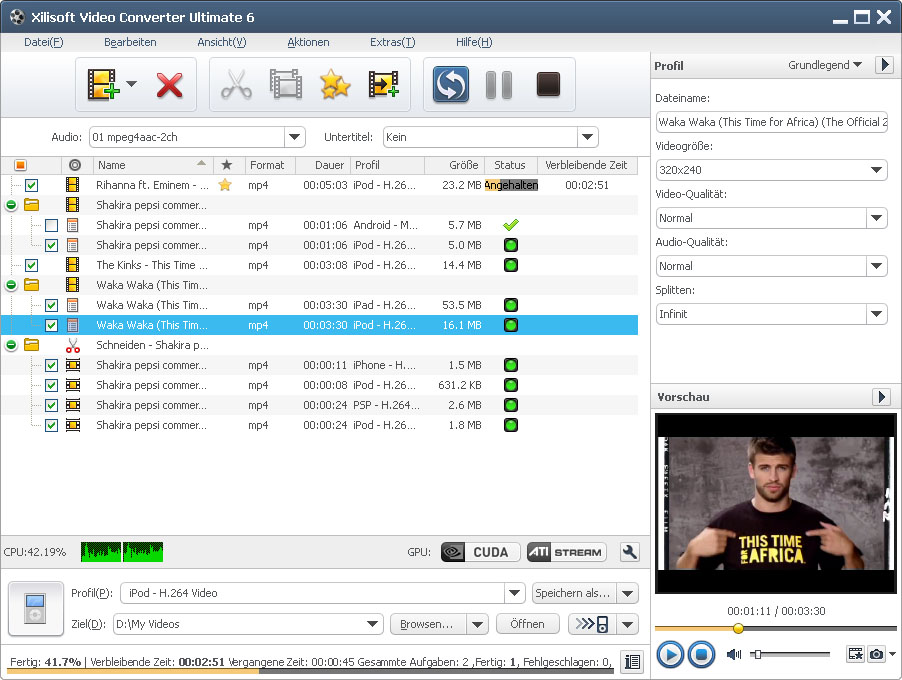Click the Add File filmstrip icon
The width and height of the screenshot is (902, 680).
click(x=103, y=85)
